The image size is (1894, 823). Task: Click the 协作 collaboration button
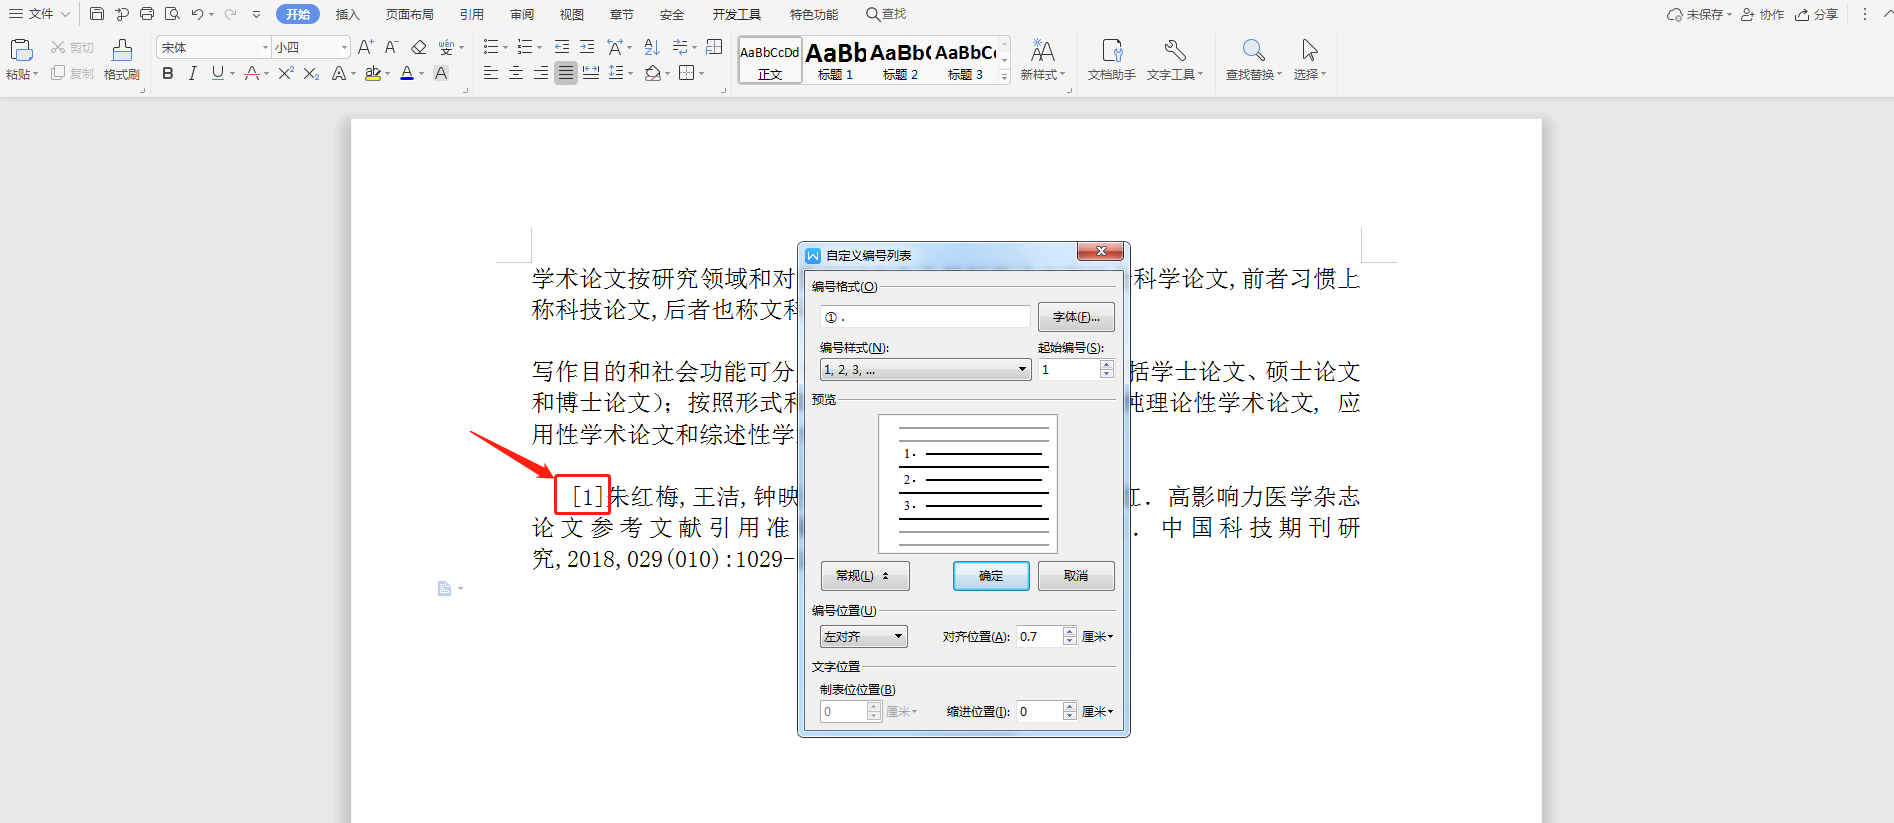(1762, 14)
